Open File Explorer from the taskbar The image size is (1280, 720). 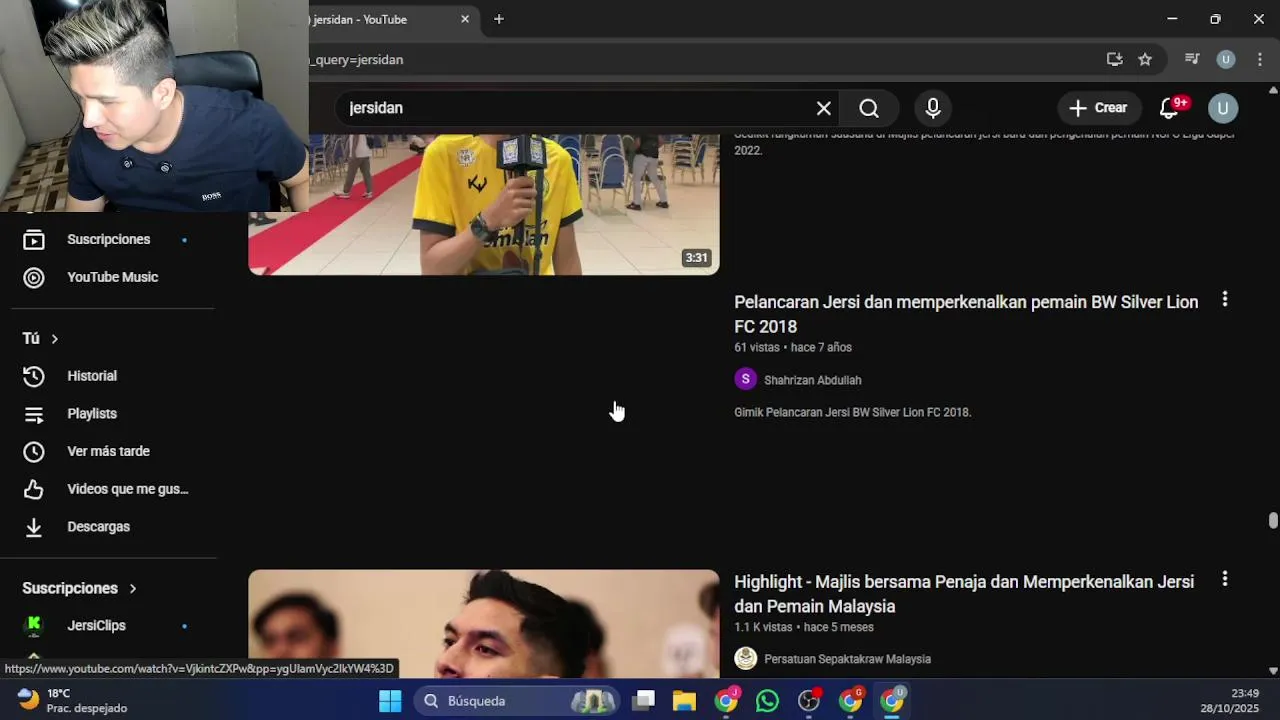(684, 701)
